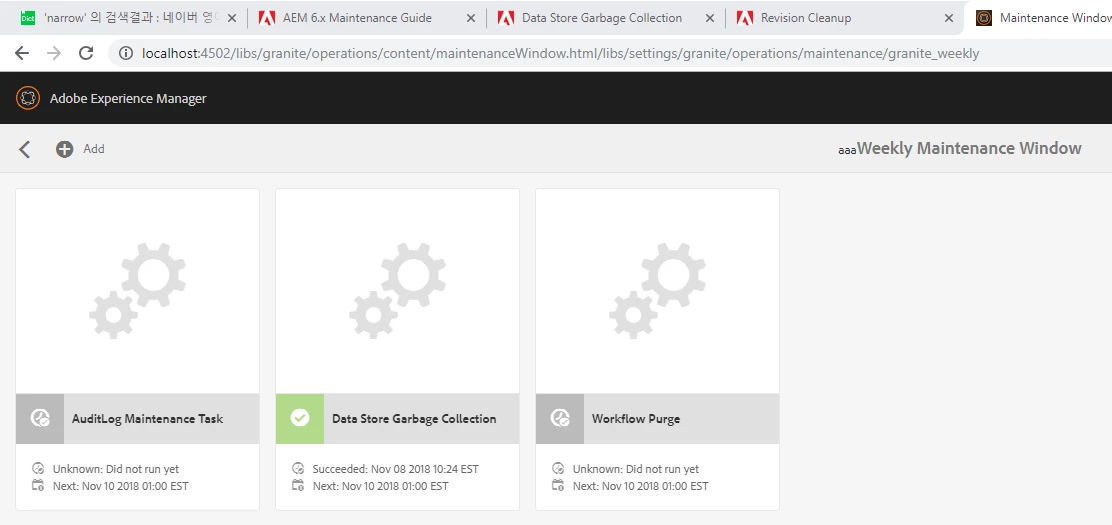Viewport: 1112px width, 525px height.
Task: Click the large gears image on AuditLog card
Action: point(138,291)
